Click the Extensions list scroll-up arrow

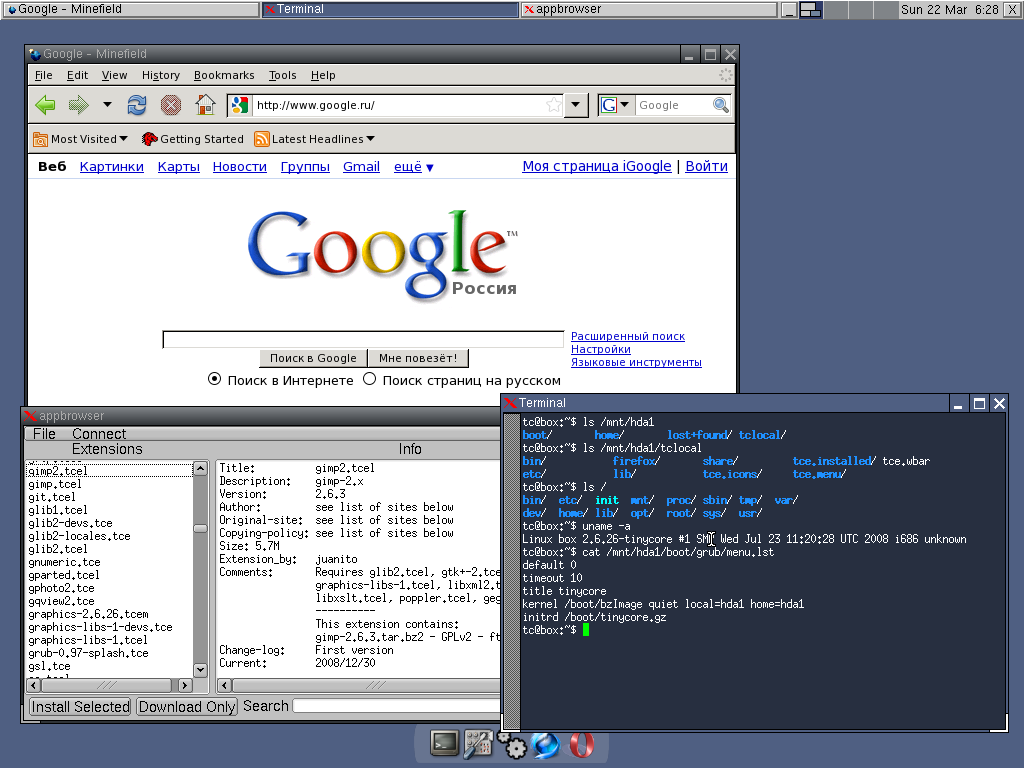[x=200, y=468]
